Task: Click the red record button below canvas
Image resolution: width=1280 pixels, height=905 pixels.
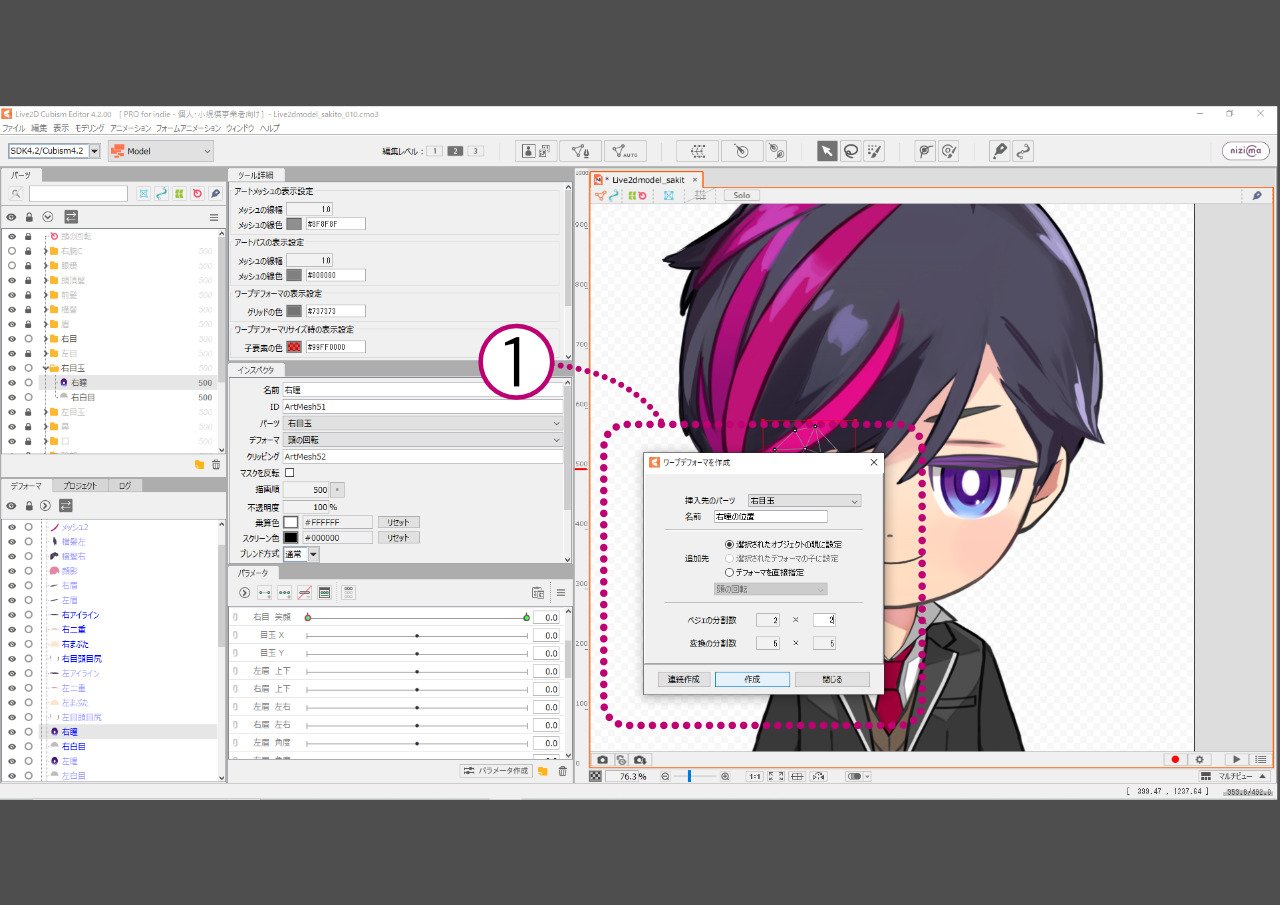Action: (x=1176, y=760)
